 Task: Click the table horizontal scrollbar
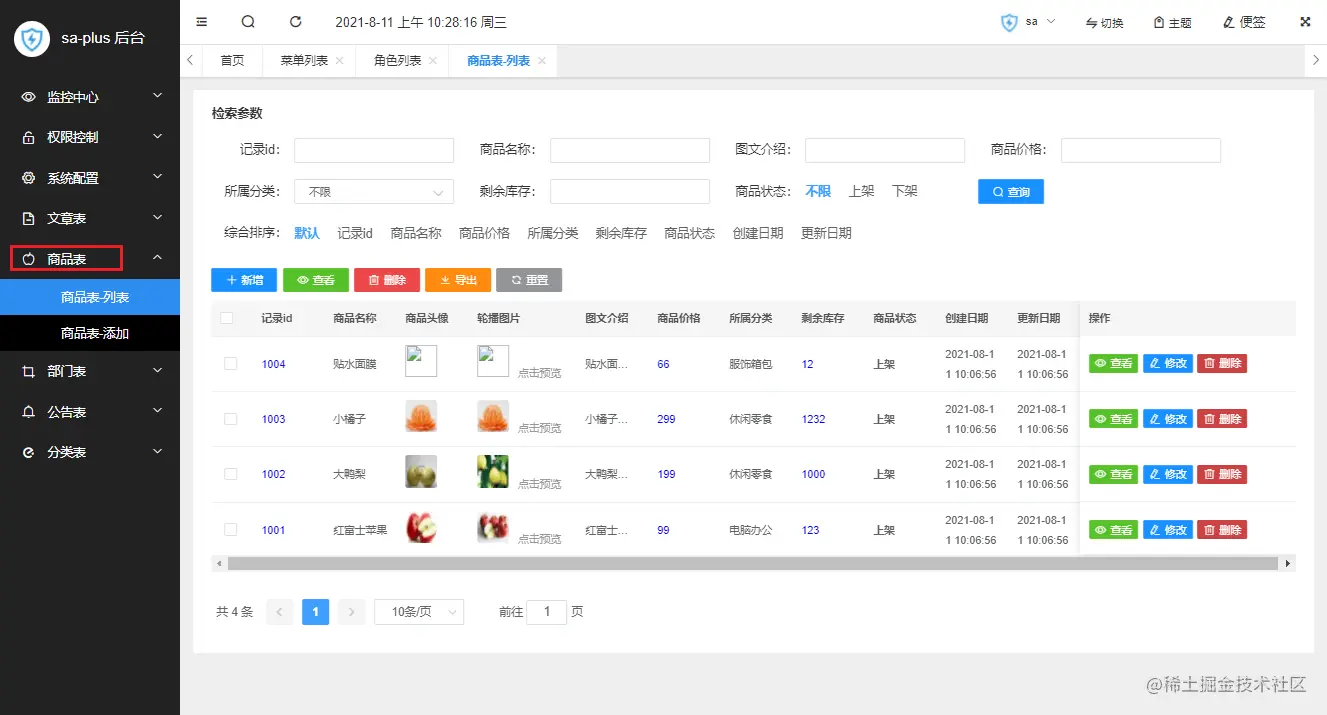click(752, 564)
